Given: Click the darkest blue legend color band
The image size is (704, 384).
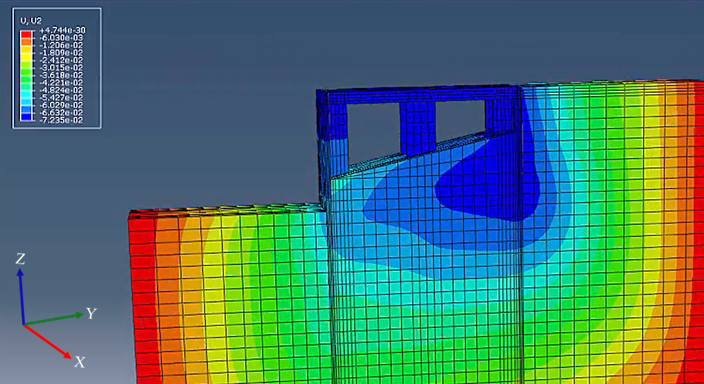Looking at the screenshot, I should [26, 117].
